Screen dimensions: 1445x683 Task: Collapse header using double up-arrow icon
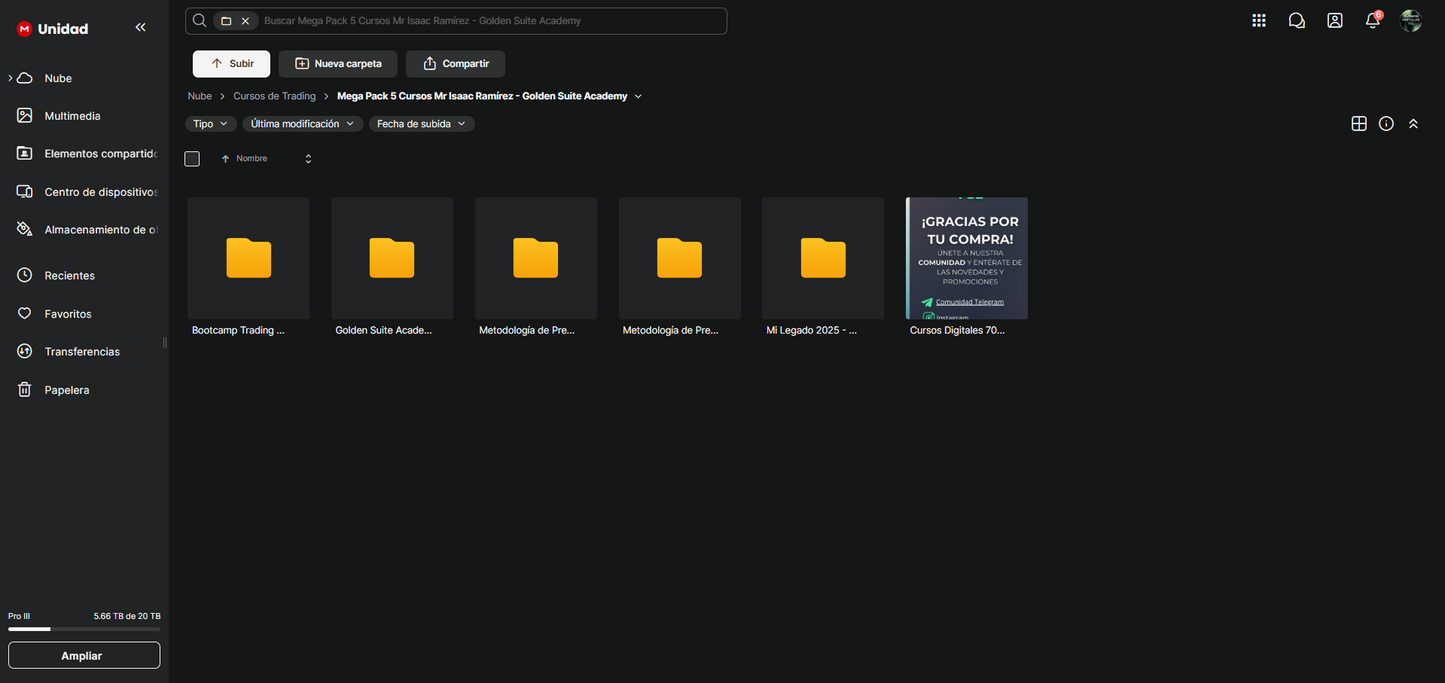(x=1413, y=124)
